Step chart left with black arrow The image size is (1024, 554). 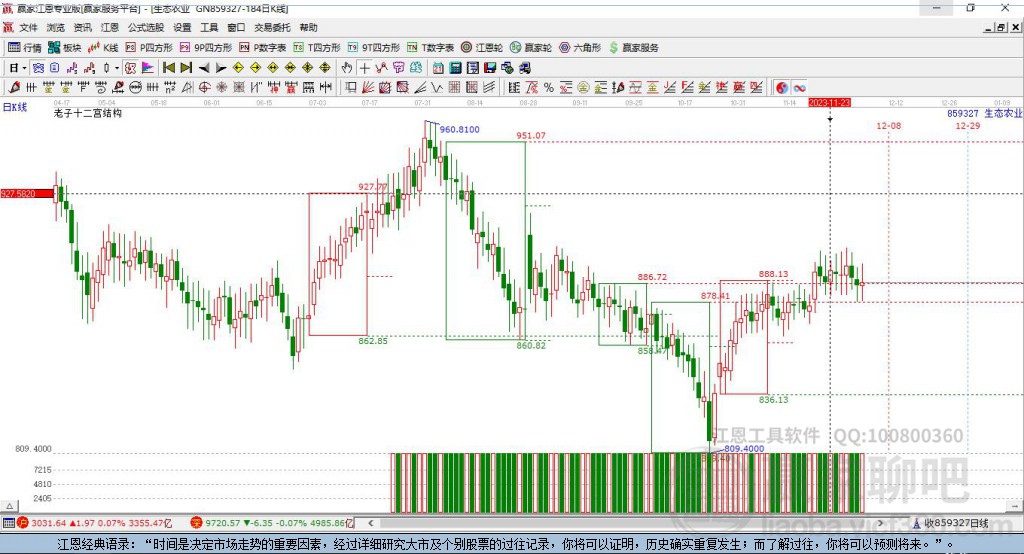[204, 68]
